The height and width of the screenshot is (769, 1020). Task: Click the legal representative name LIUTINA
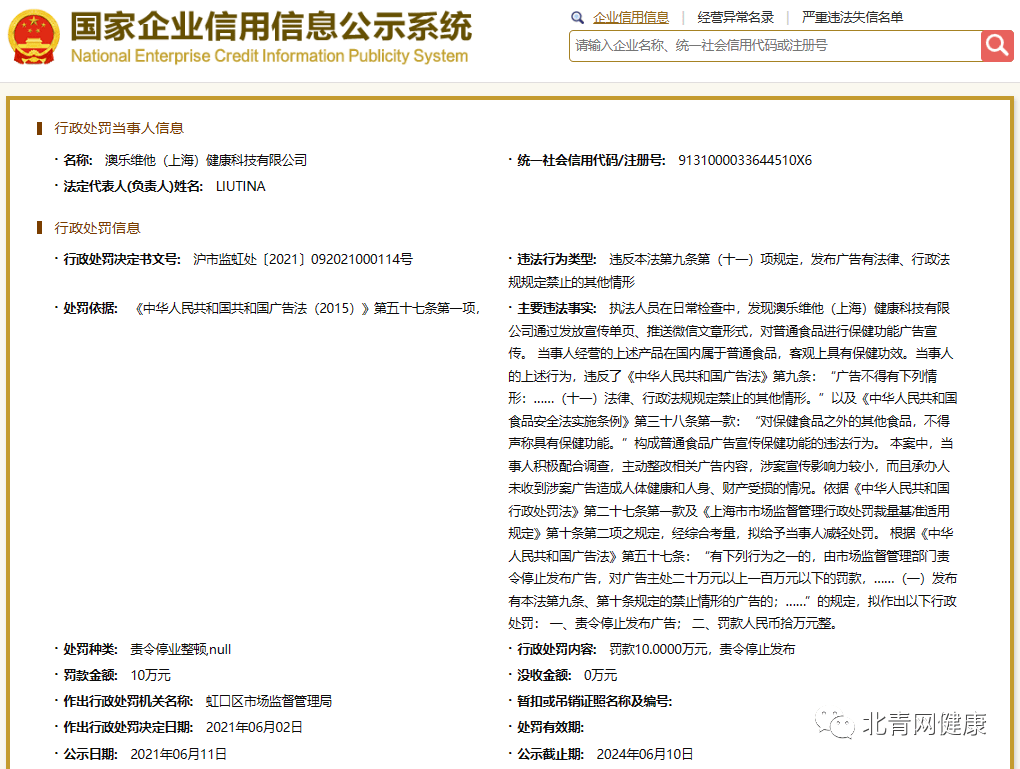(x=240, y=186)
